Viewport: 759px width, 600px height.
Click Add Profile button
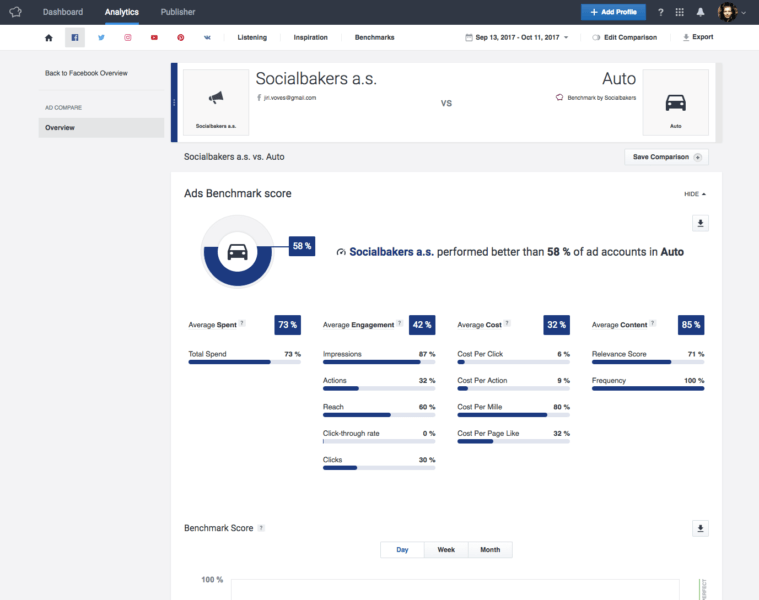tap(613, 12)
